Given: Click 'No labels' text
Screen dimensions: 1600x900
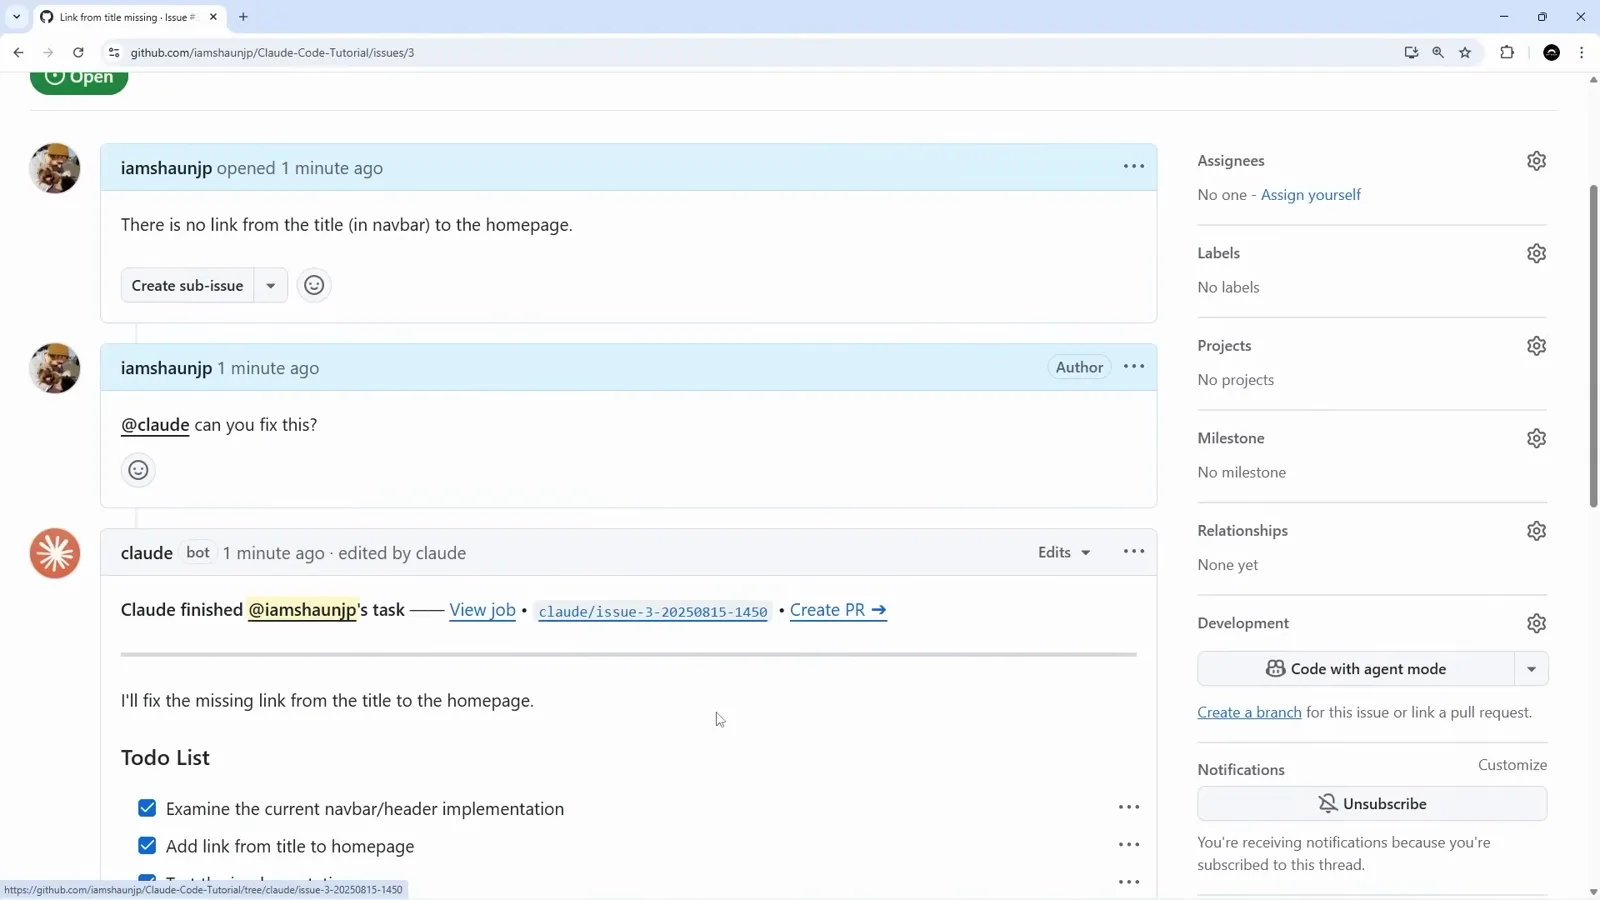Looking at the screenshot, I should click(1228, 287).
